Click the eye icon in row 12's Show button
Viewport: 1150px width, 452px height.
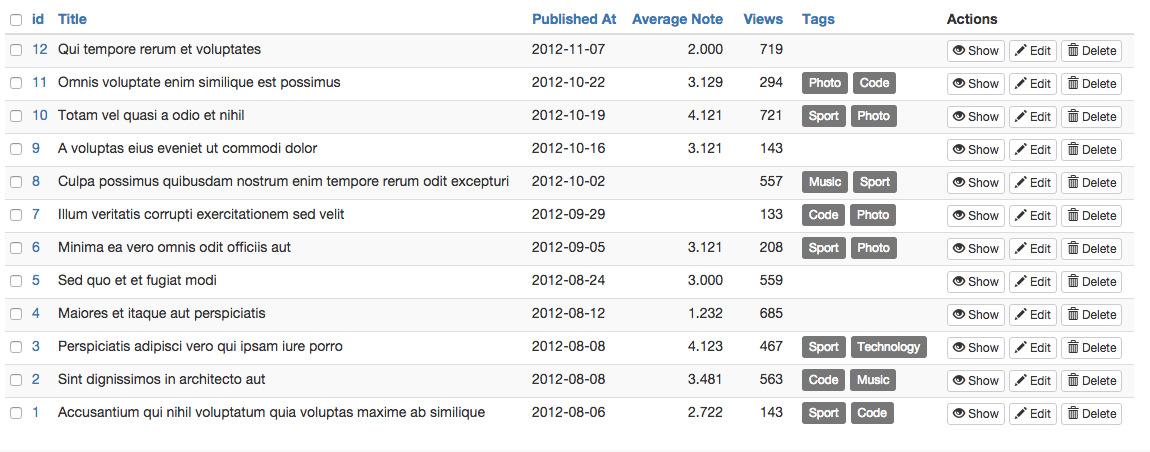(x=958, y=51)
